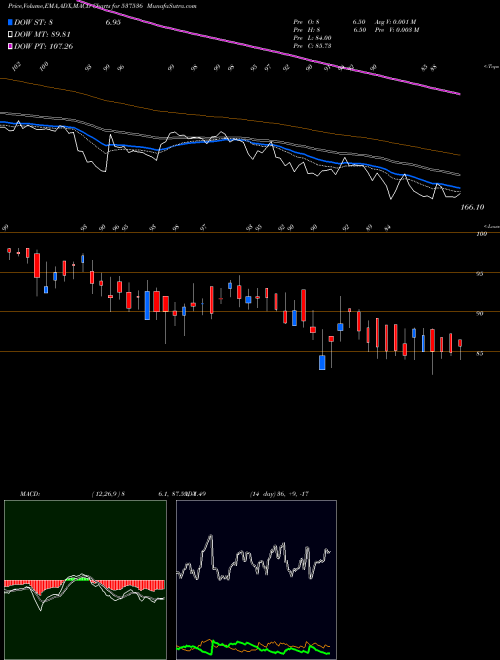Click the '166.10' price label by the EMA lines
The image size is (500, 660).
[472, 207]
